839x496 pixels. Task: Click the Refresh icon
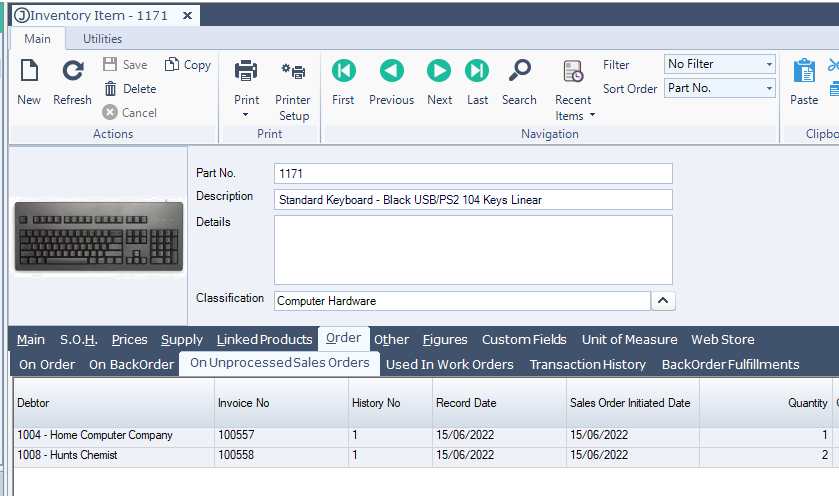(72, 72)
